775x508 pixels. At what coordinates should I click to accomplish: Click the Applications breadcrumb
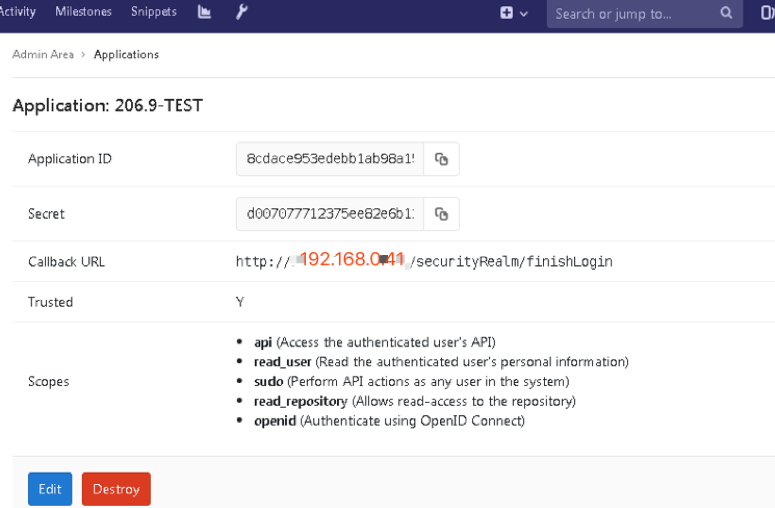click(126, 55)
